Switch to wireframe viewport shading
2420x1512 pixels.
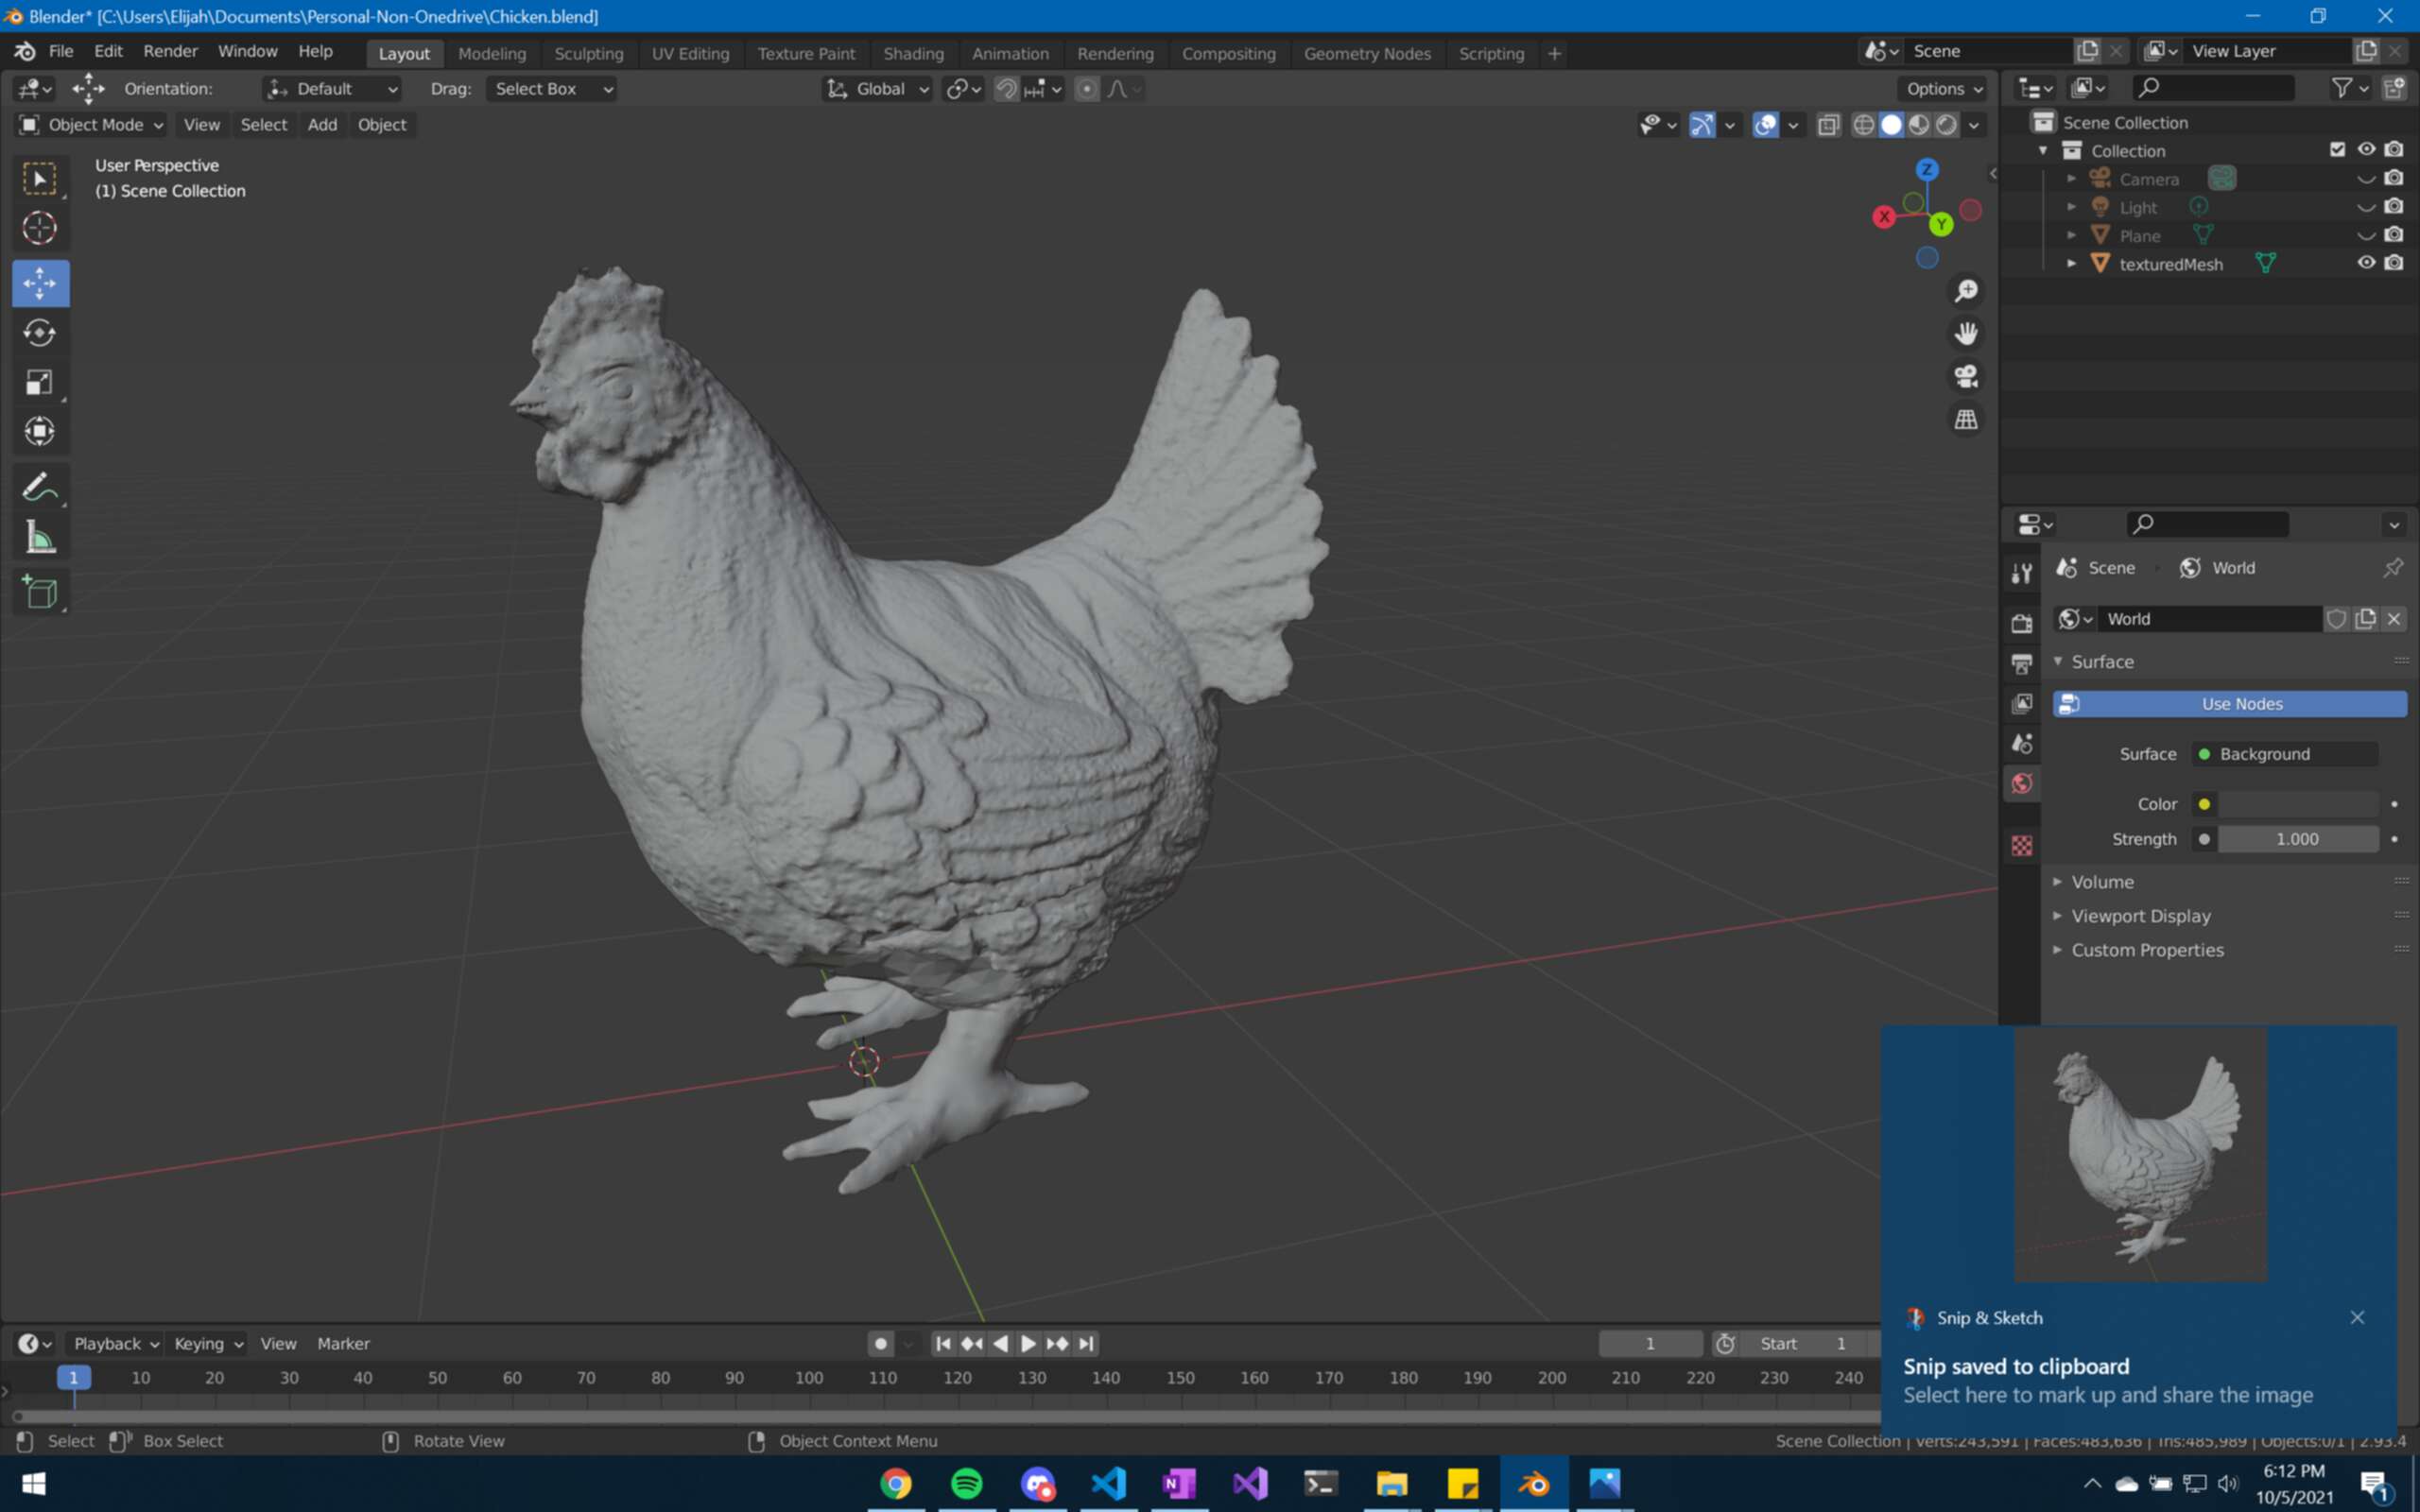click(x=1863, y=125)
